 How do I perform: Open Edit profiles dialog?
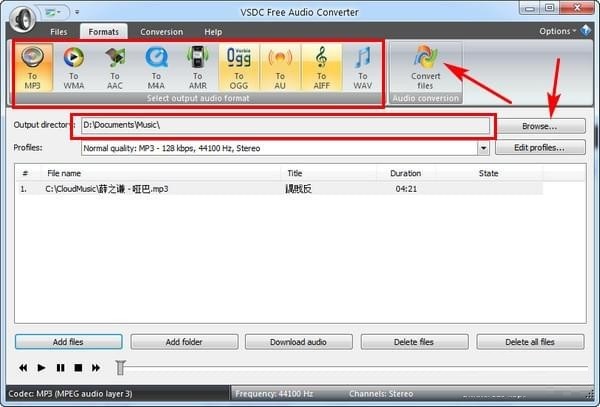[540, 148]
